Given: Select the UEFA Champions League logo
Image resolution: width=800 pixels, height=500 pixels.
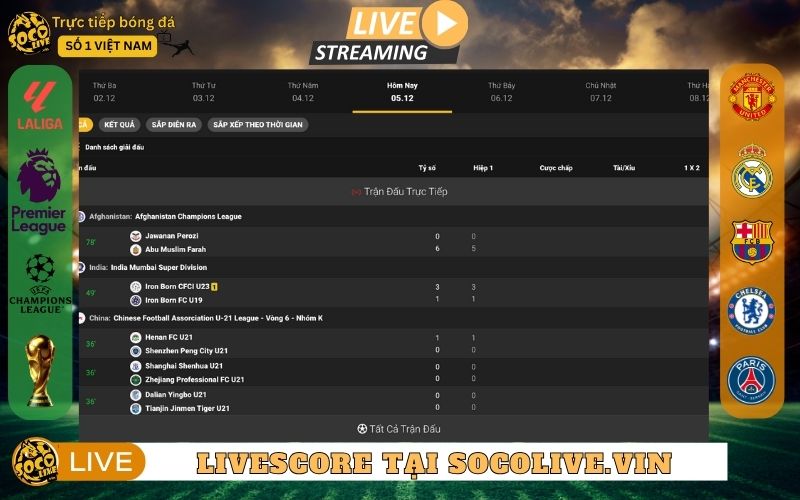Looking at the screenshot, I should point(40,284).
